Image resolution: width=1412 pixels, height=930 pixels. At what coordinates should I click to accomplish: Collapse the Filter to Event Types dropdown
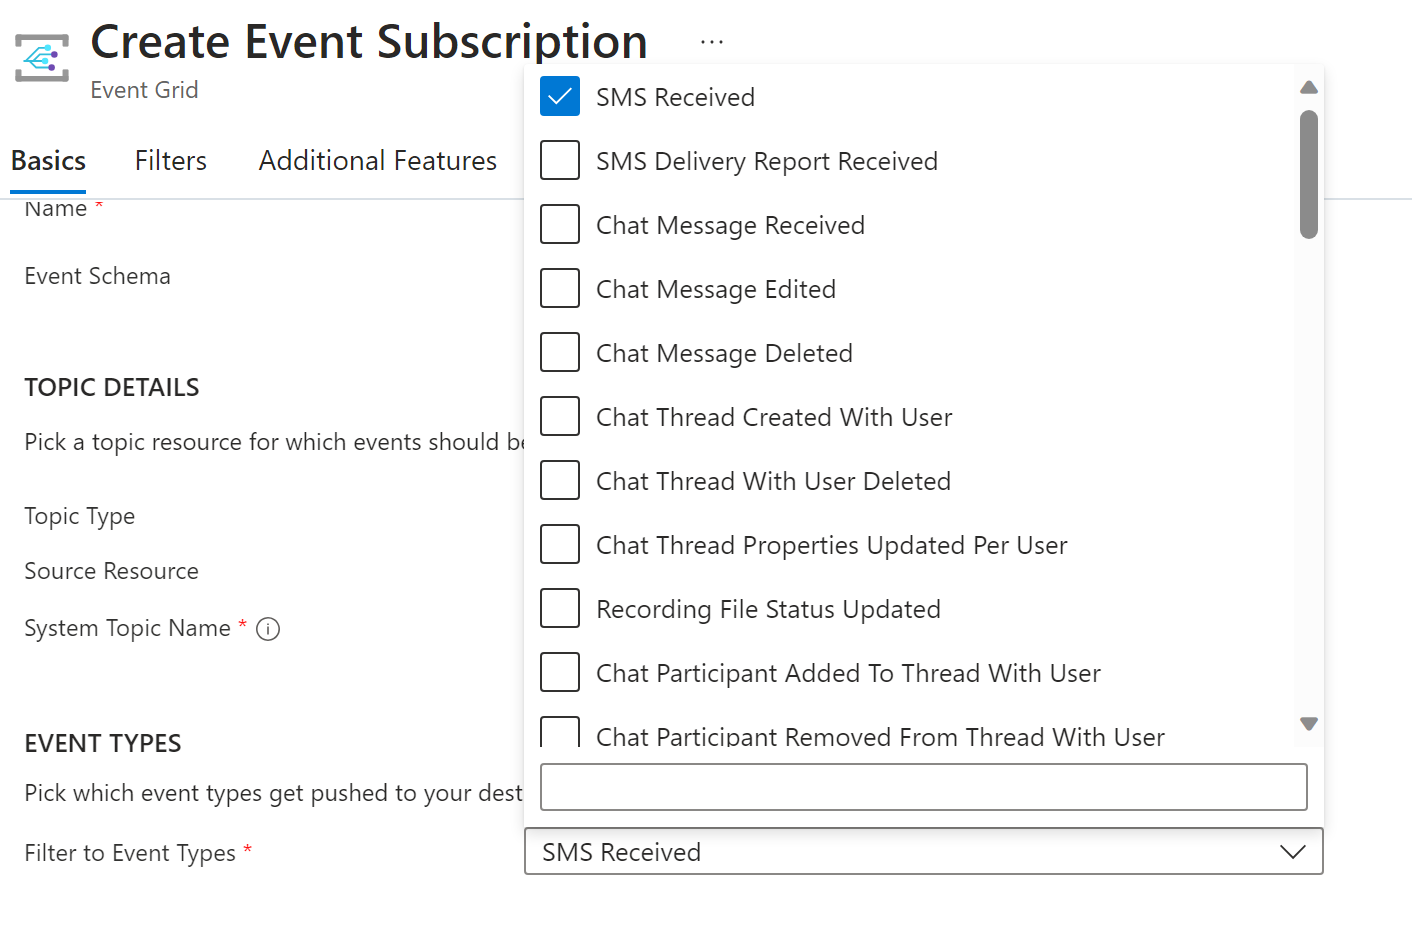tap(1292, 851)
